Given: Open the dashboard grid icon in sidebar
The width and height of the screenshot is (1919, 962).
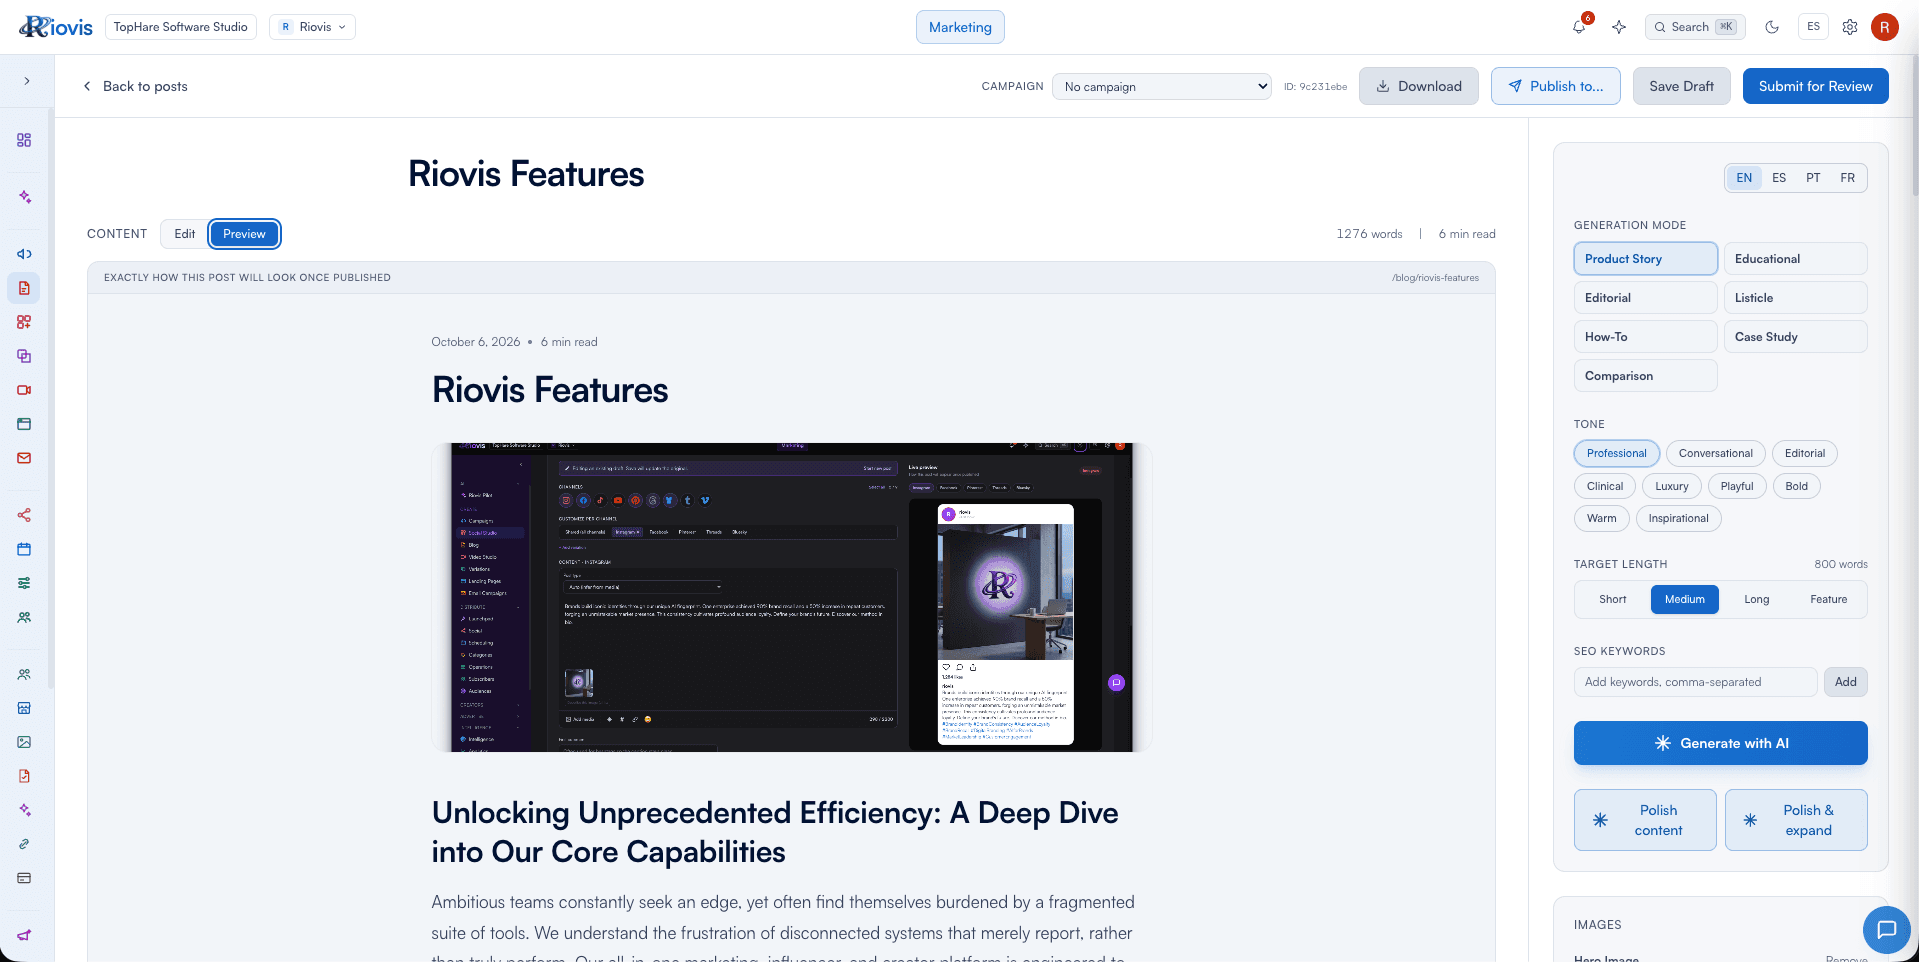Looking at the screenshot, I should pyautogui.click(x=24, y=140).
